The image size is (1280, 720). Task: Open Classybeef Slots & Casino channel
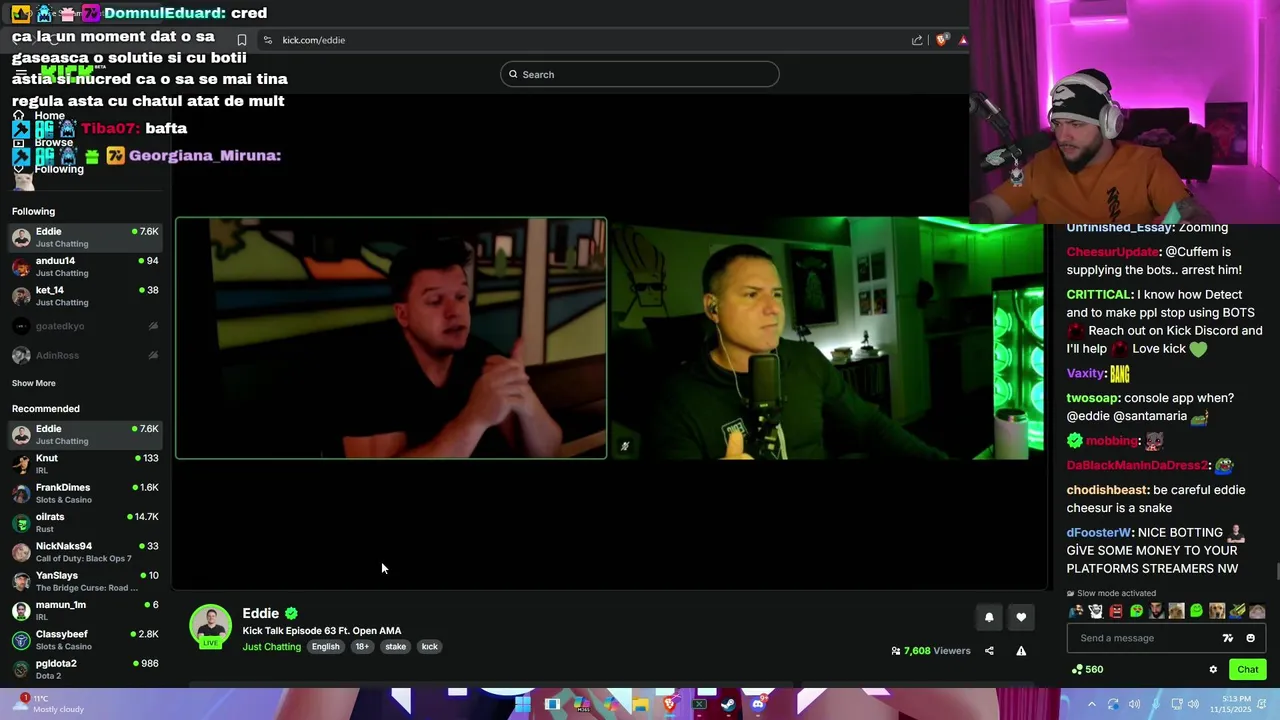coord(85,640)
